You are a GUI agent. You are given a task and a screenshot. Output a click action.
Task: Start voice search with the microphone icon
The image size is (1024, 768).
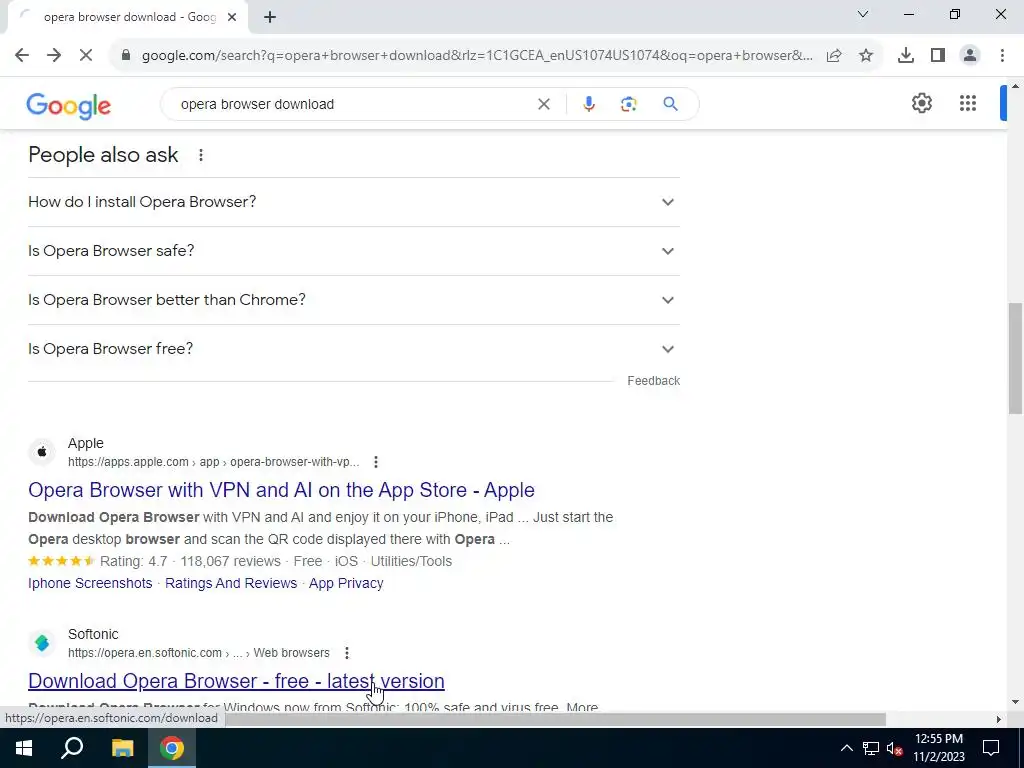click(588, 104)
